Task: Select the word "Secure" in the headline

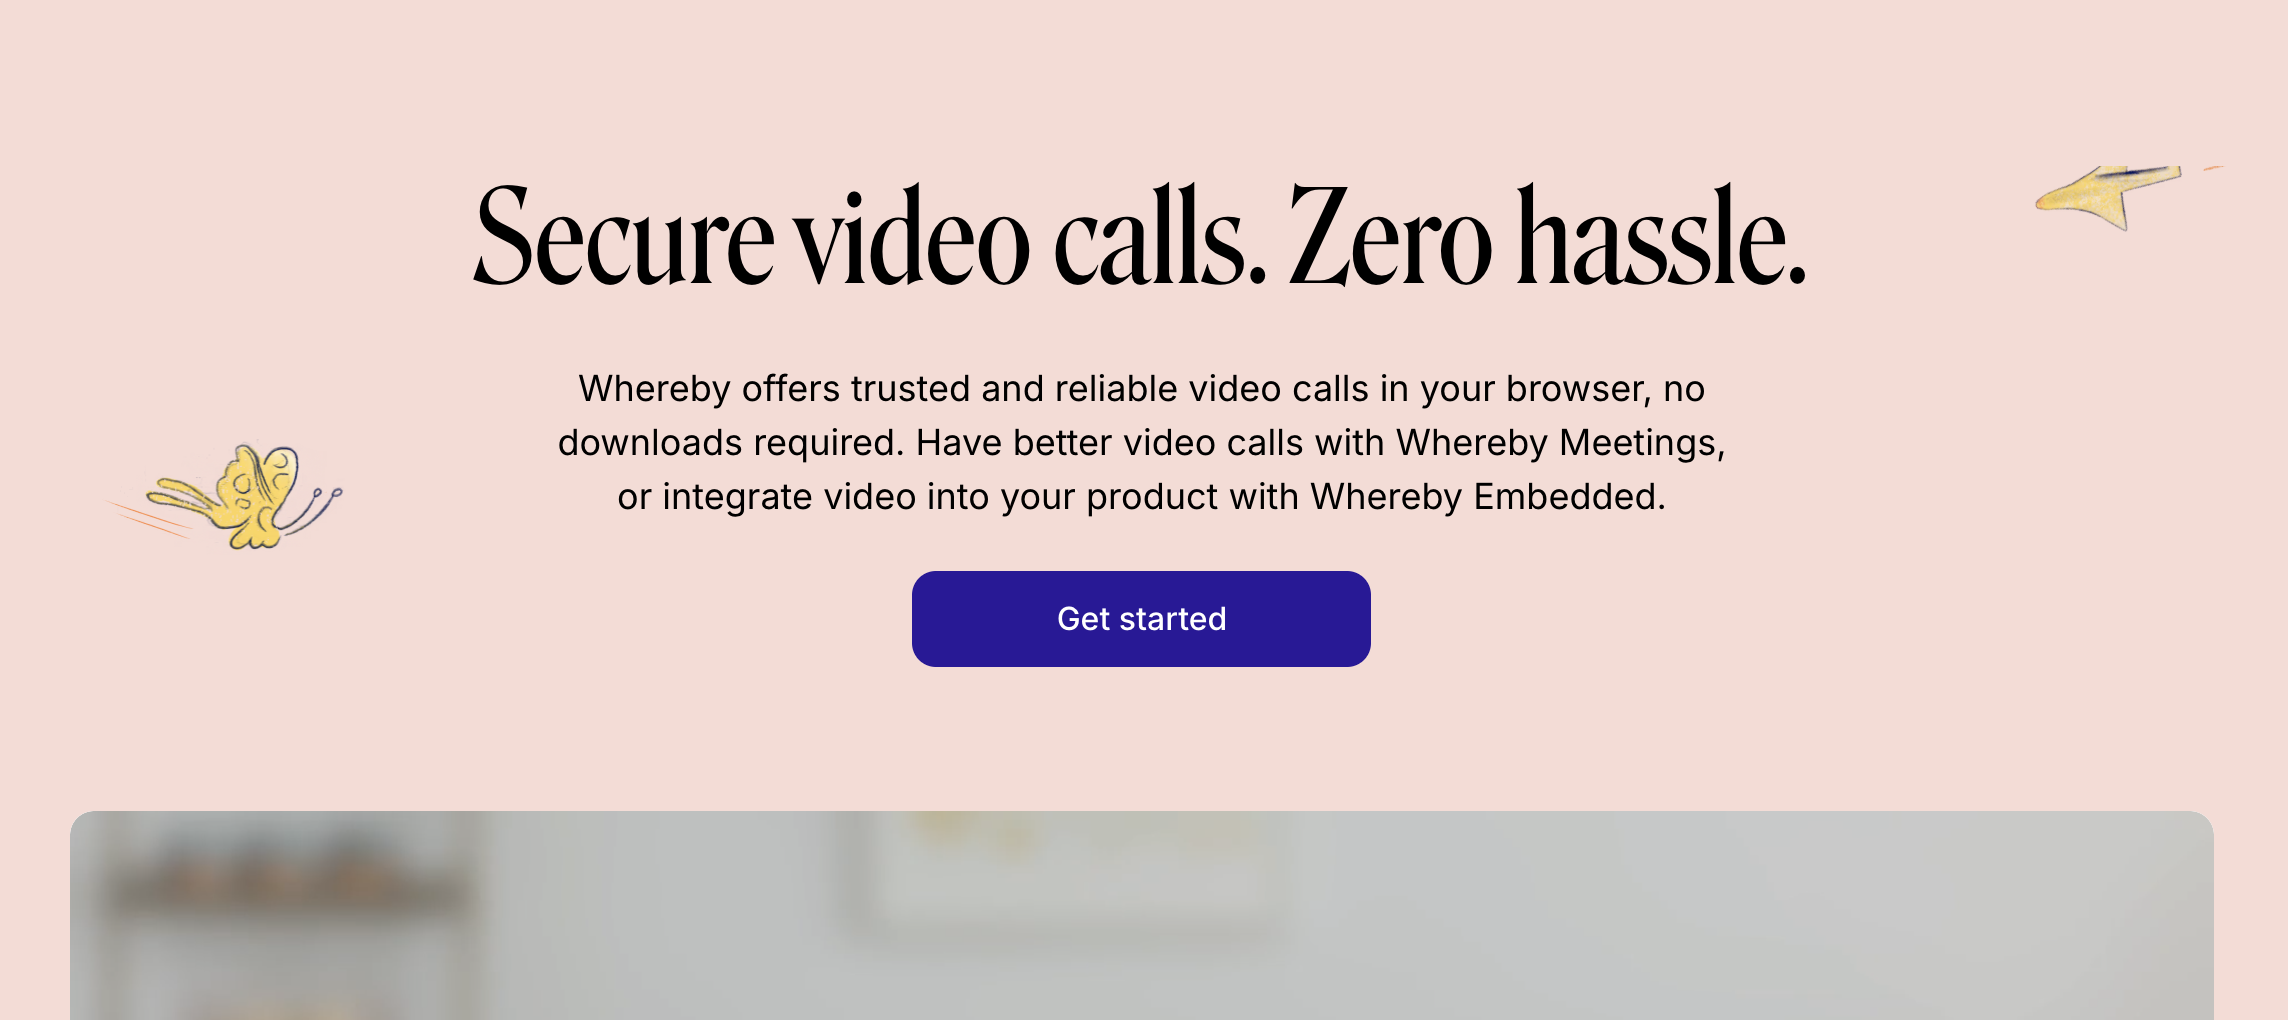Action: 624,238
